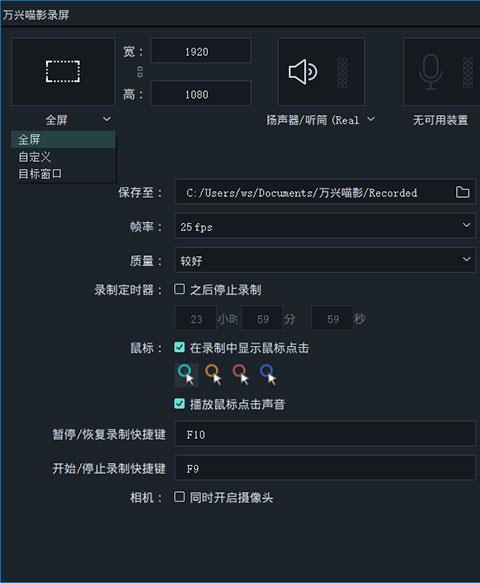Image resolution: width=480 pixels, height=583 pixels.
Task: Click the F10 pause/resume hotkey field
Action: click(x=325, y=434)
